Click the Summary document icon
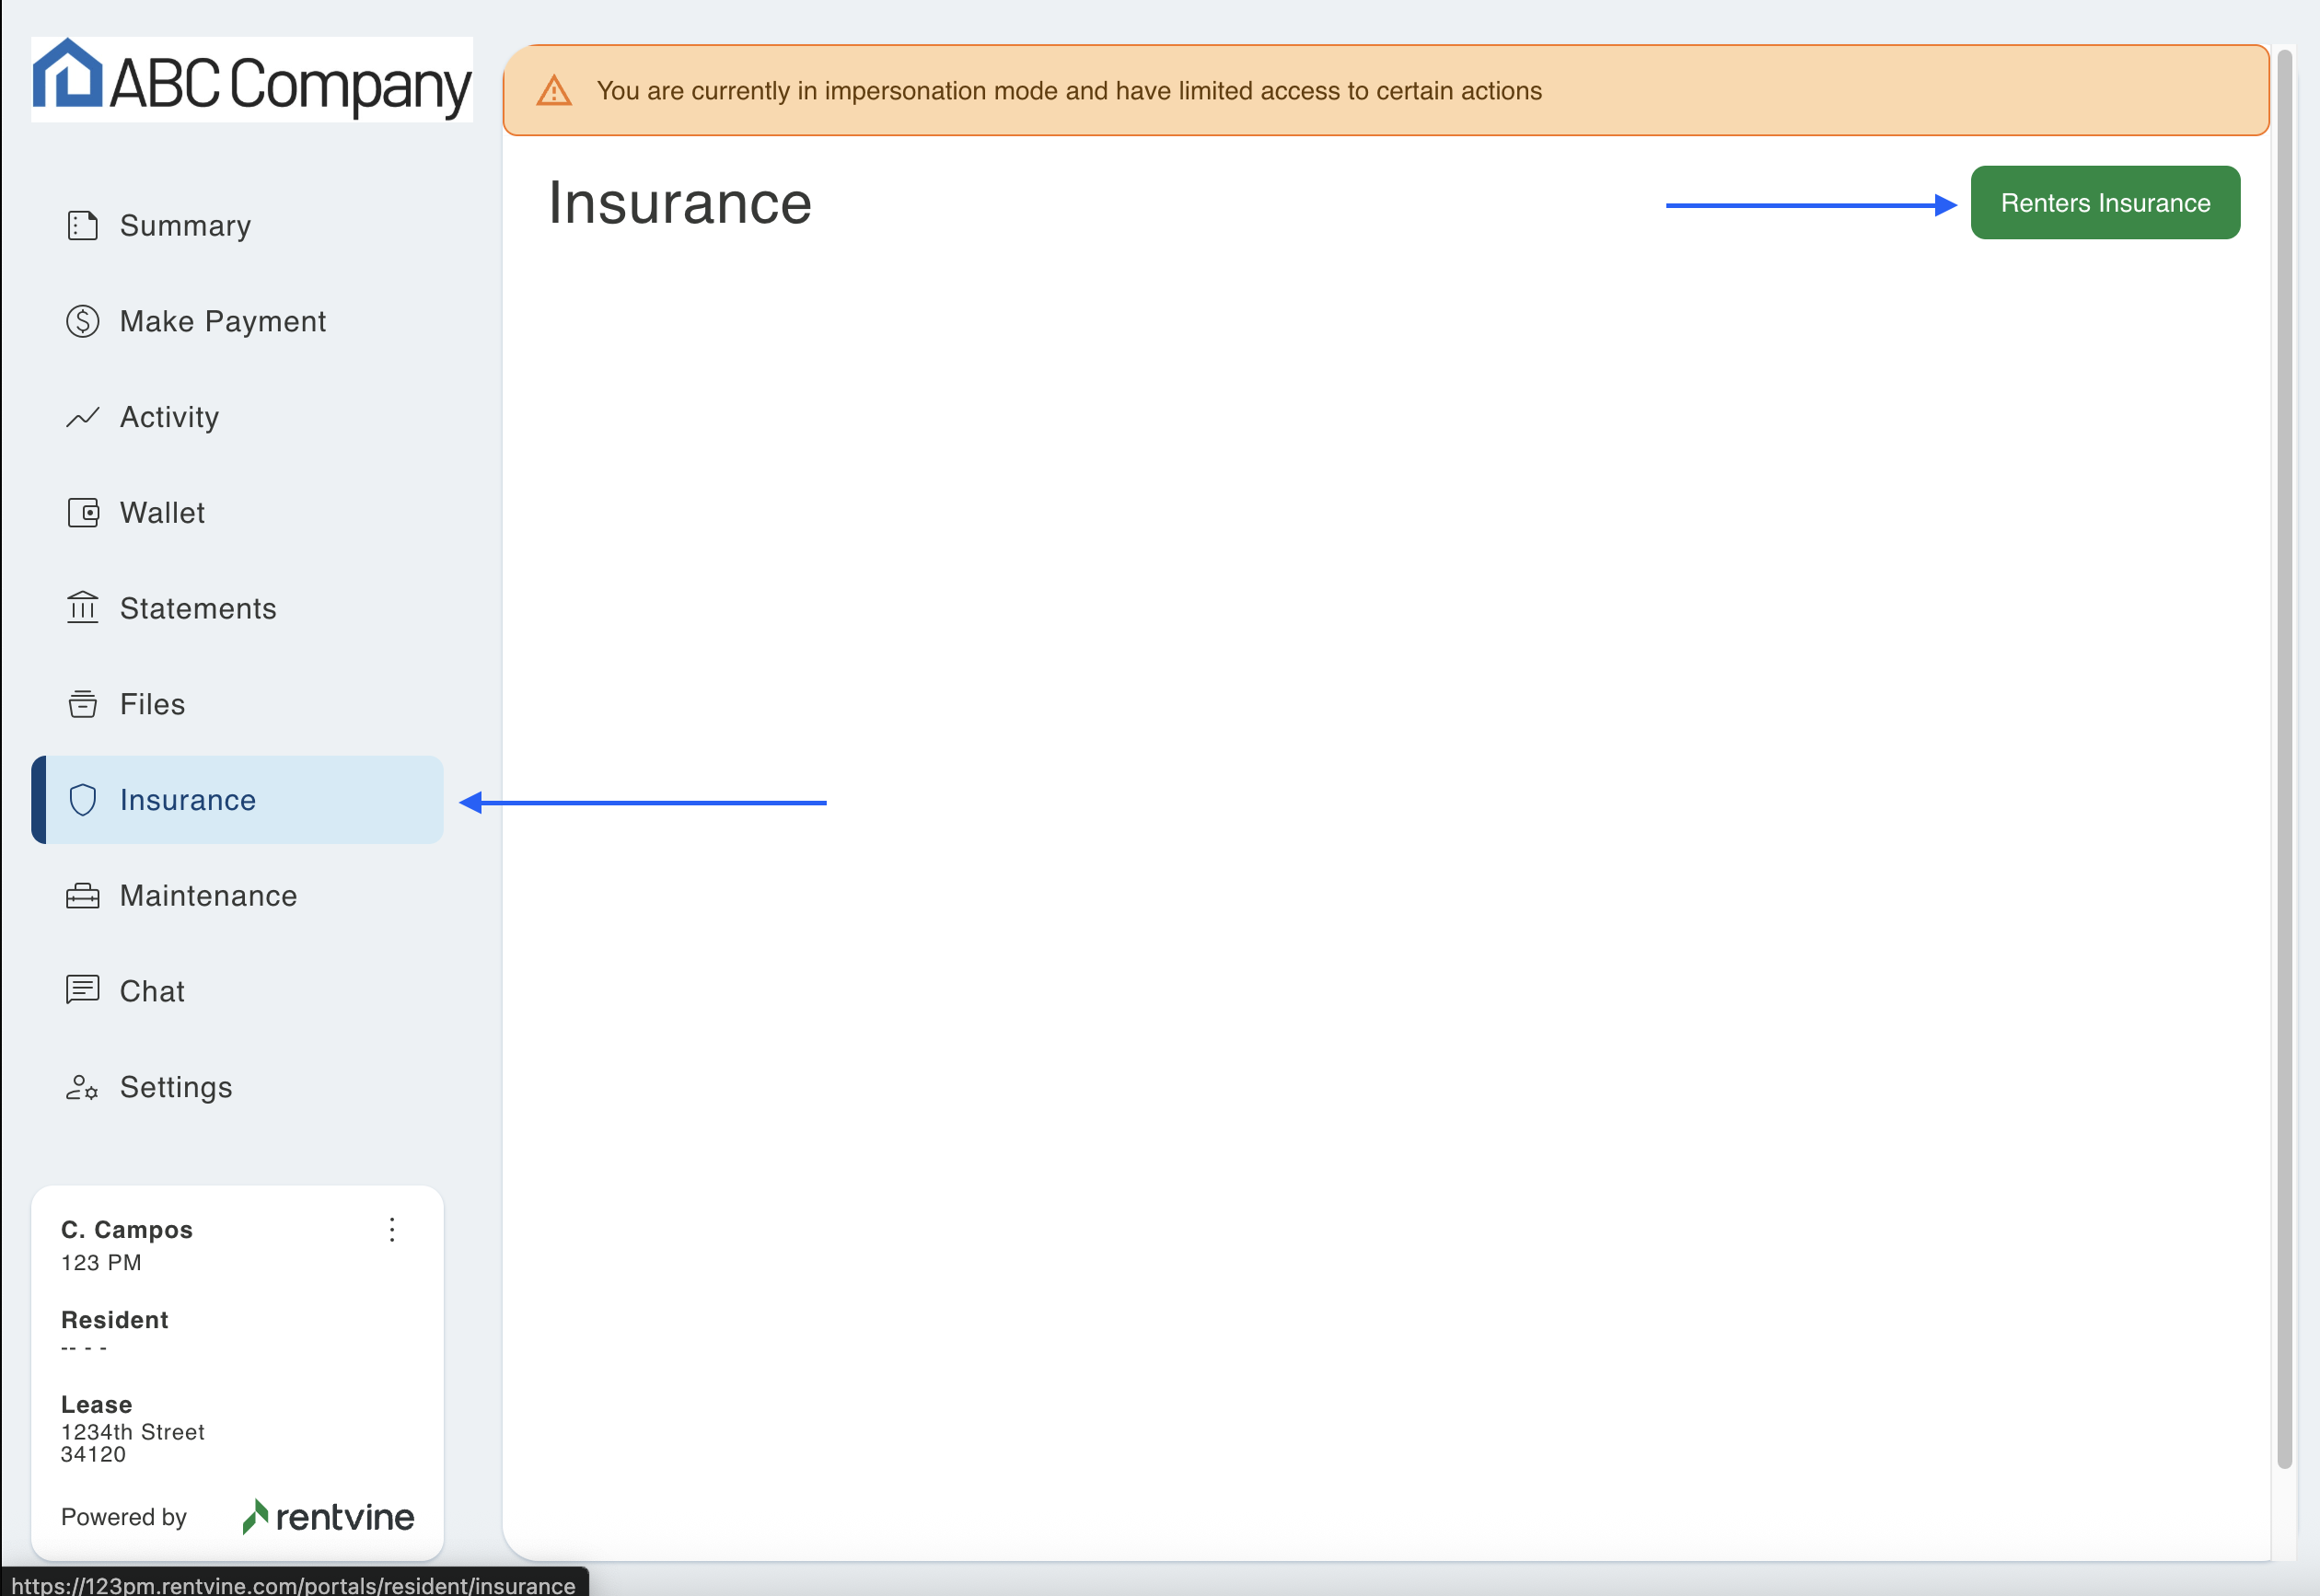2320x1596 pixels. (82, 226)
